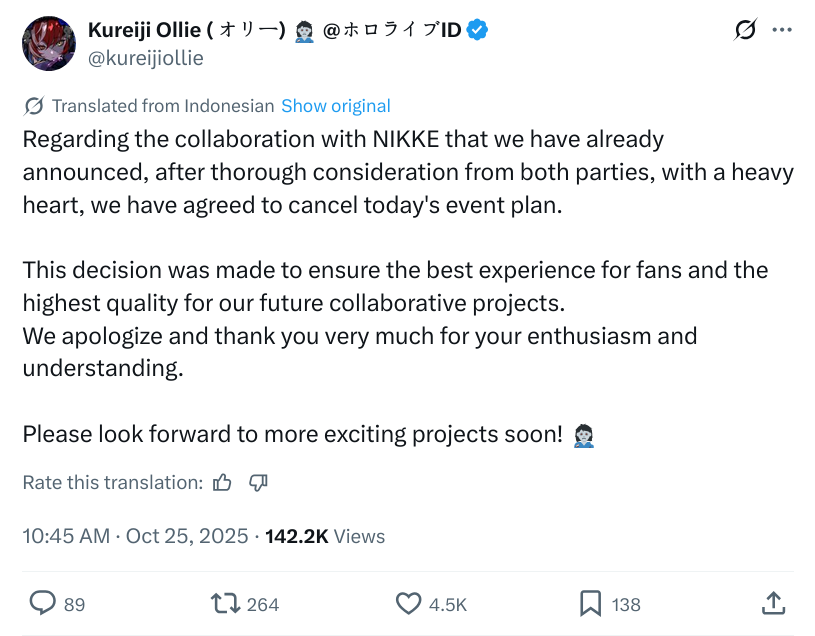
Task: Click the 10:45 AM Oct 25, 2025 timestamp
Action: 135,536
